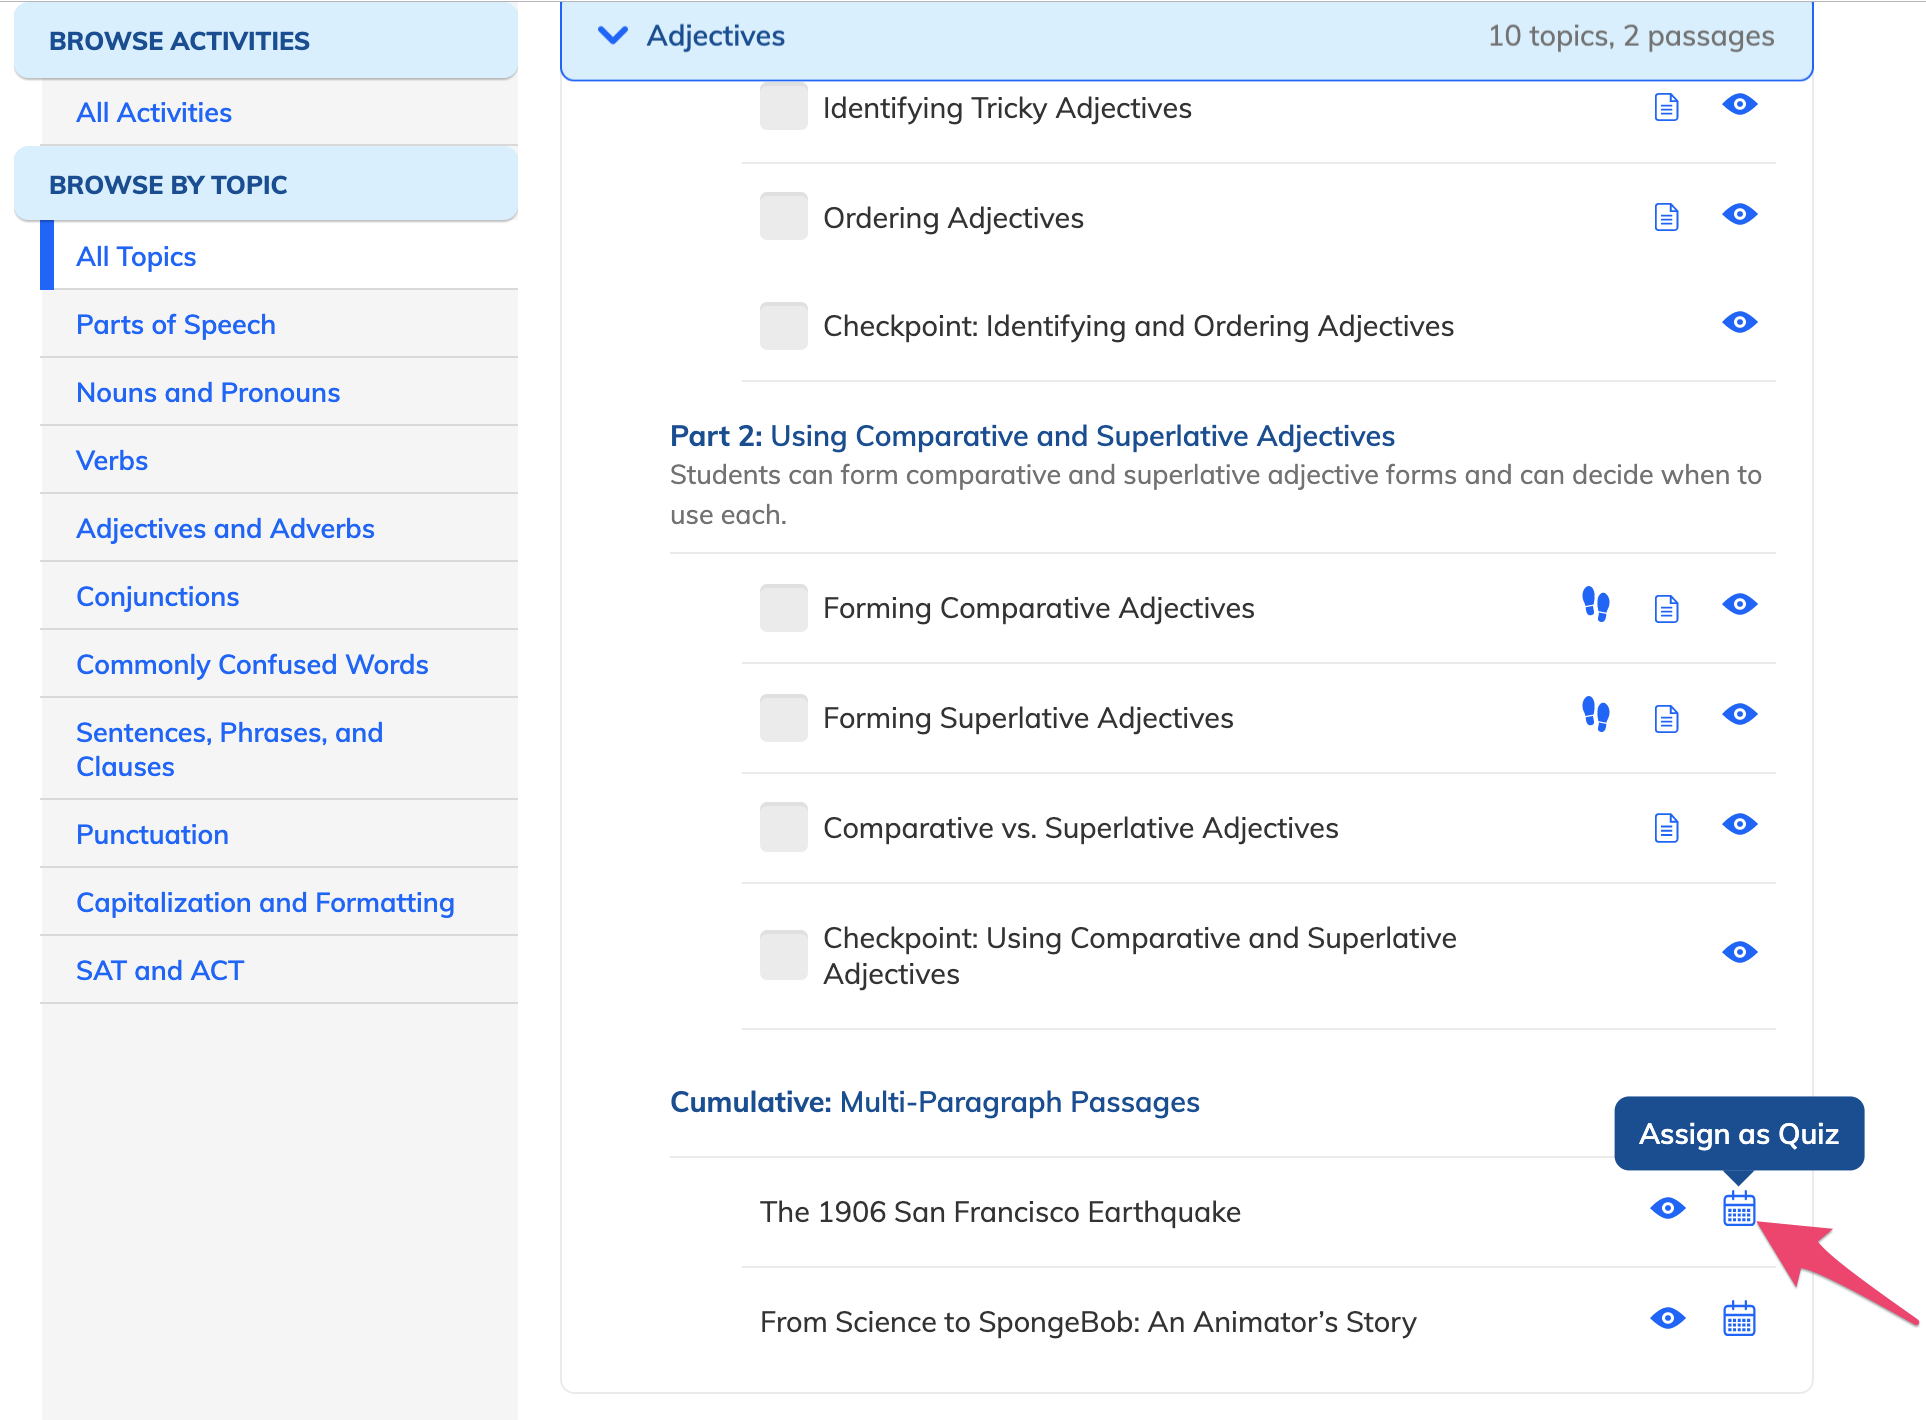
Task: Preview Forming Comparative Adjectives with eye icon
Action: coord(1740,604)
